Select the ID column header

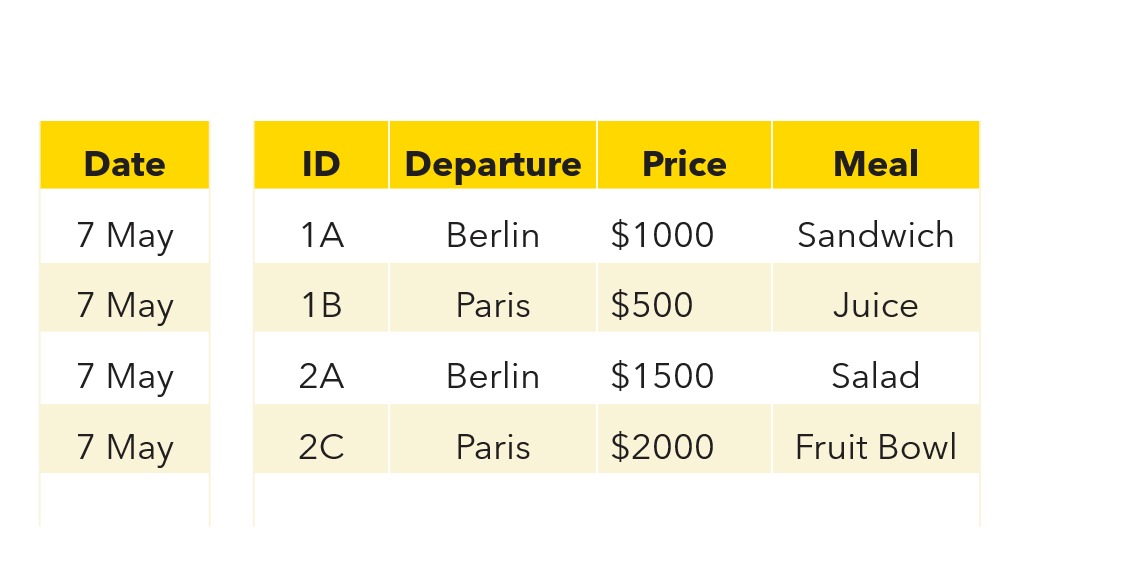point(321,155)
